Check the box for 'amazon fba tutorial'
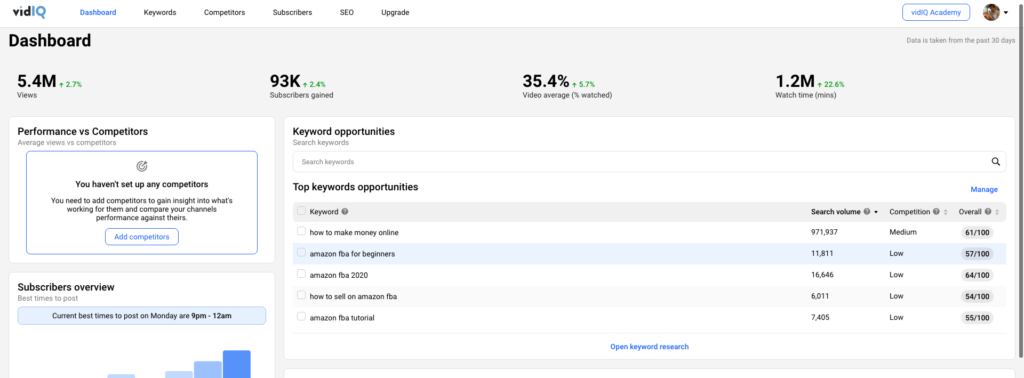1024x378 pixels. click(301, 316)
